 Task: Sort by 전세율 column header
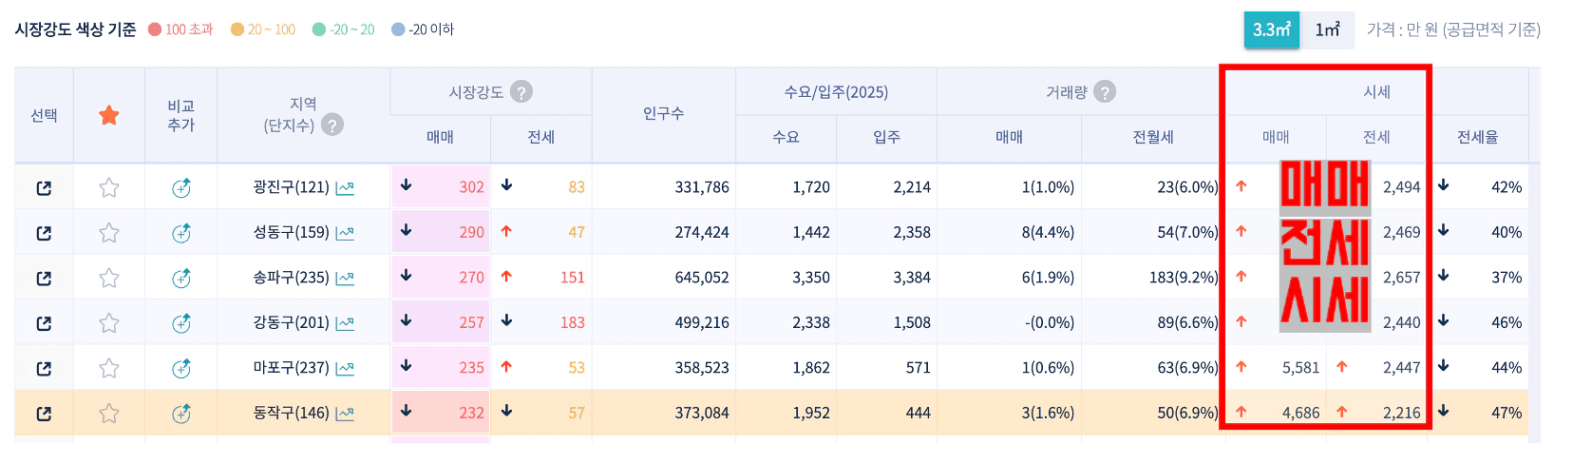[x=1477, y=137]
